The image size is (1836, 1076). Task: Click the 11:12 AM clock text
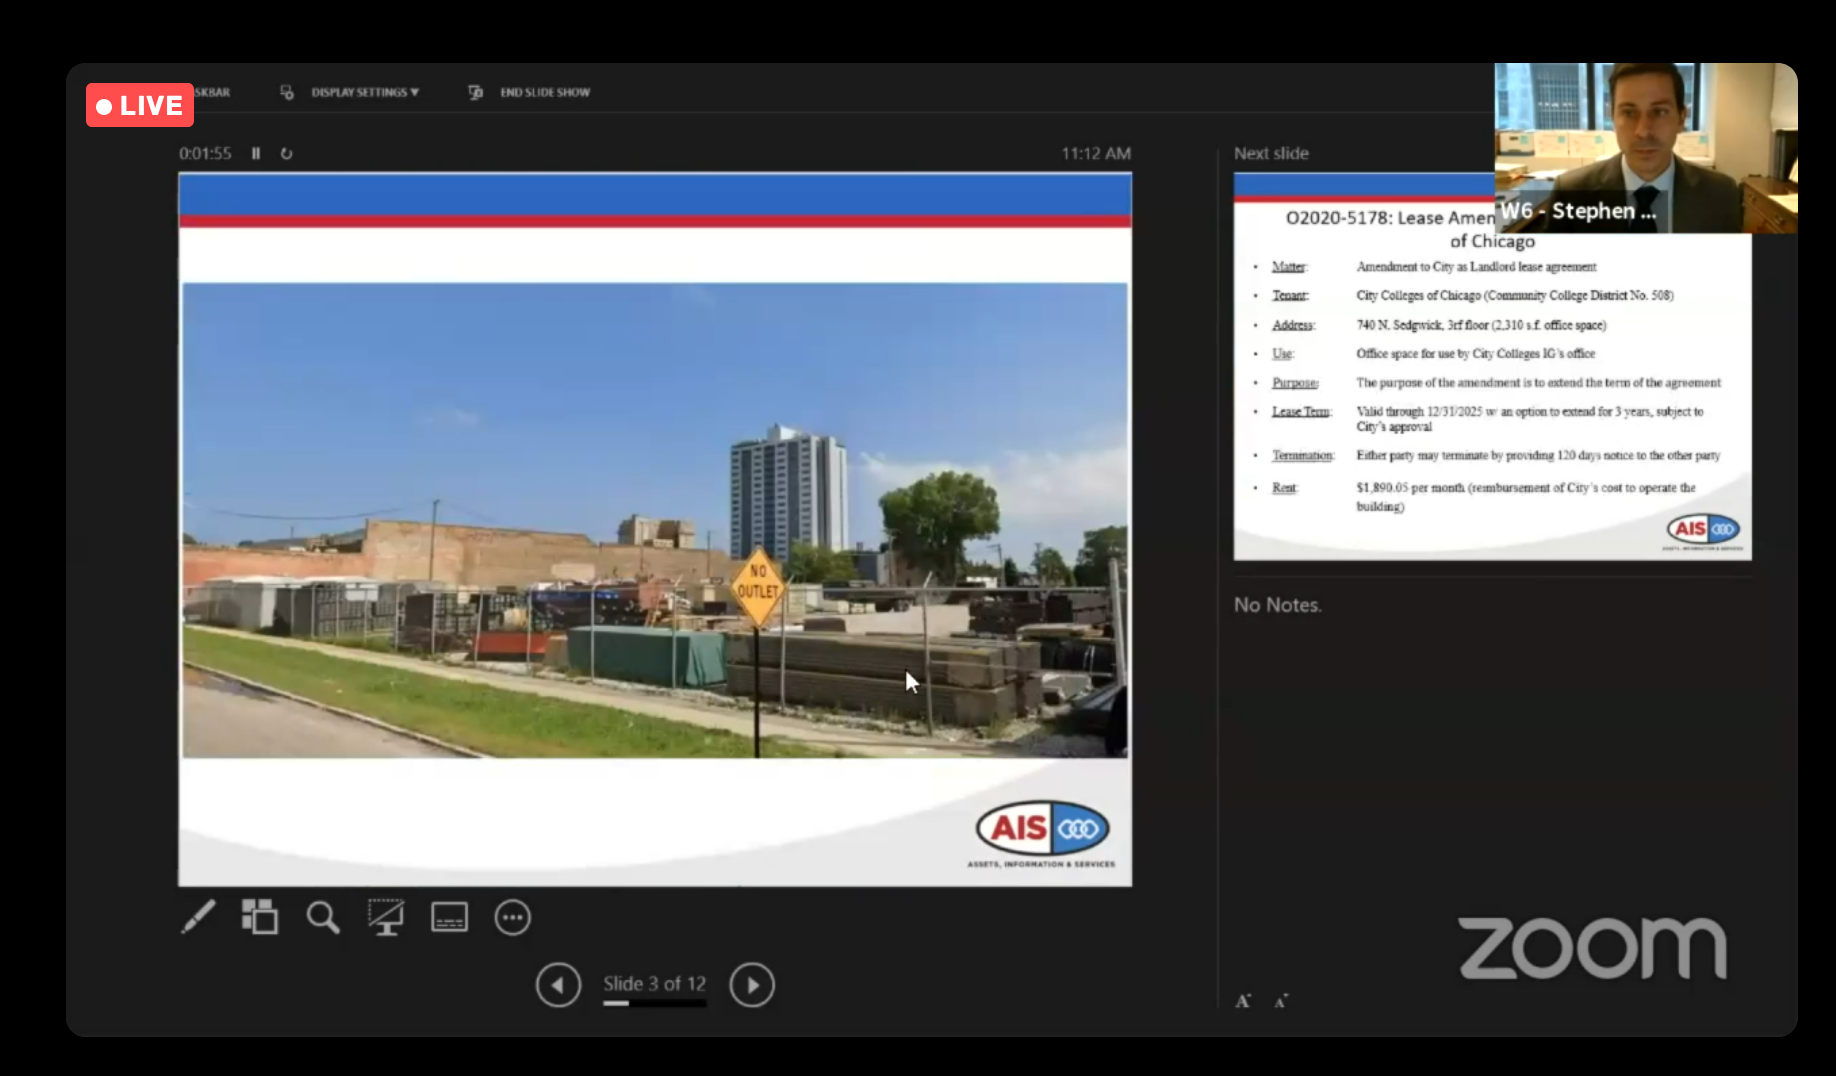pyautogui.click(x=1096, y=153)
